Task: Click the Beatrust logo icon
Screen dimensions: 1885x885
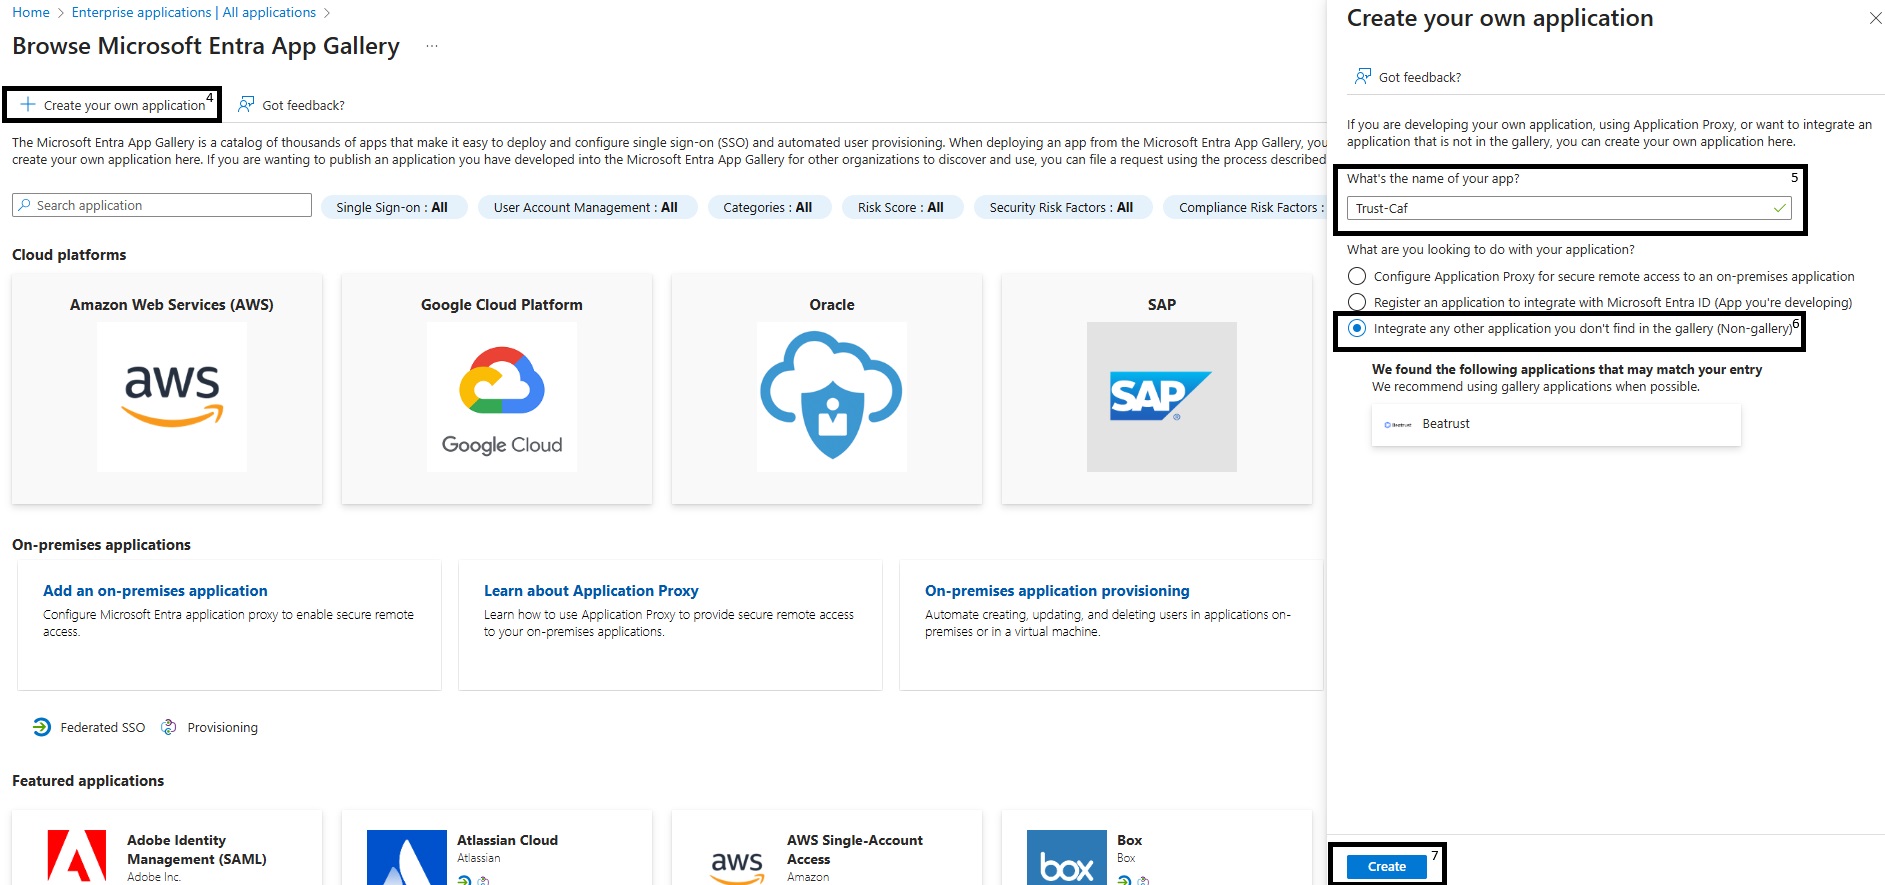Action: pyautogui.click(x=1398, y=425)
